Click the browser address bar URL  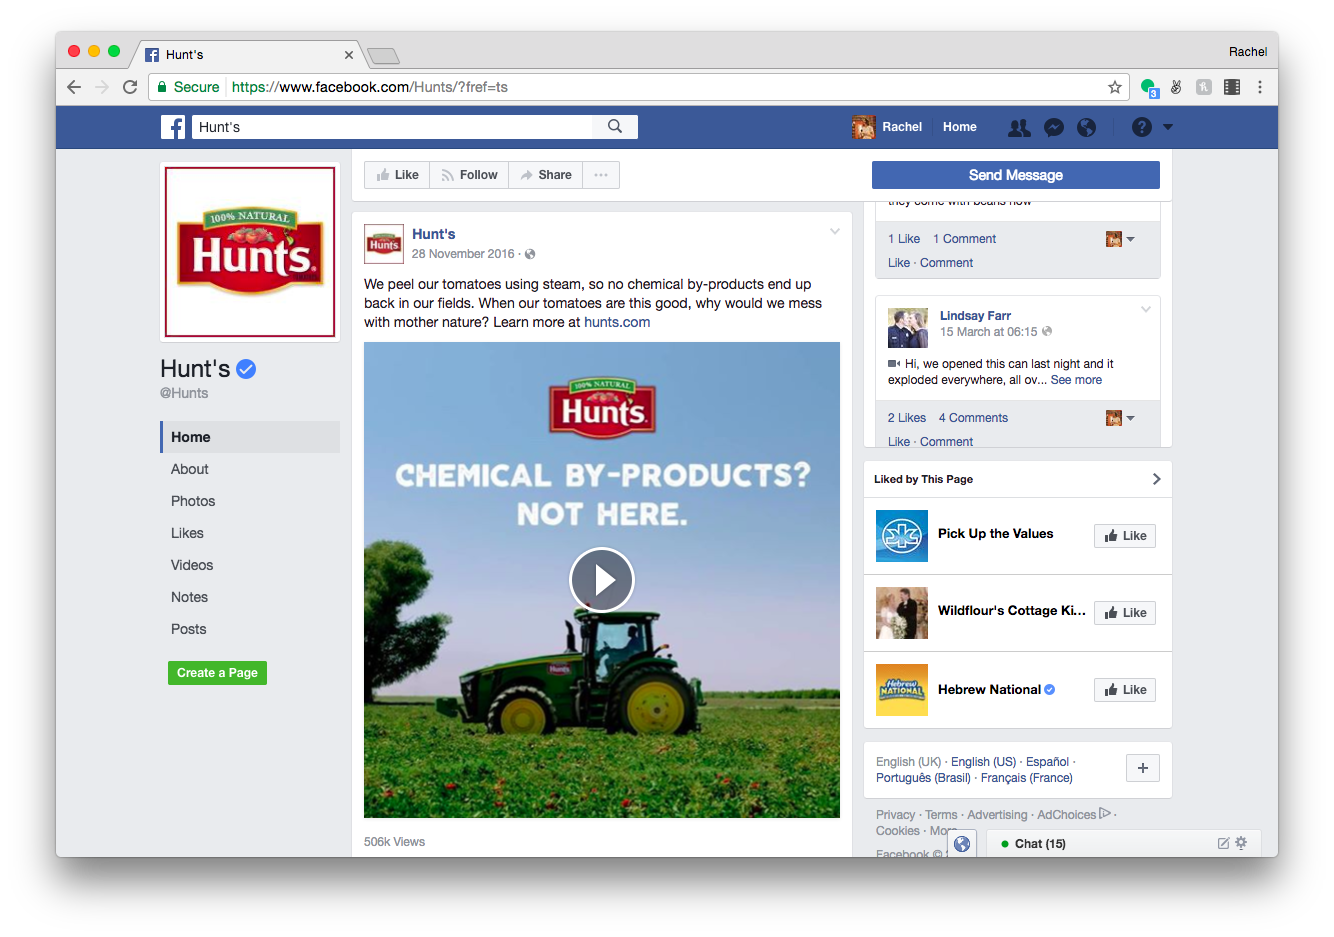pos(370,87)
